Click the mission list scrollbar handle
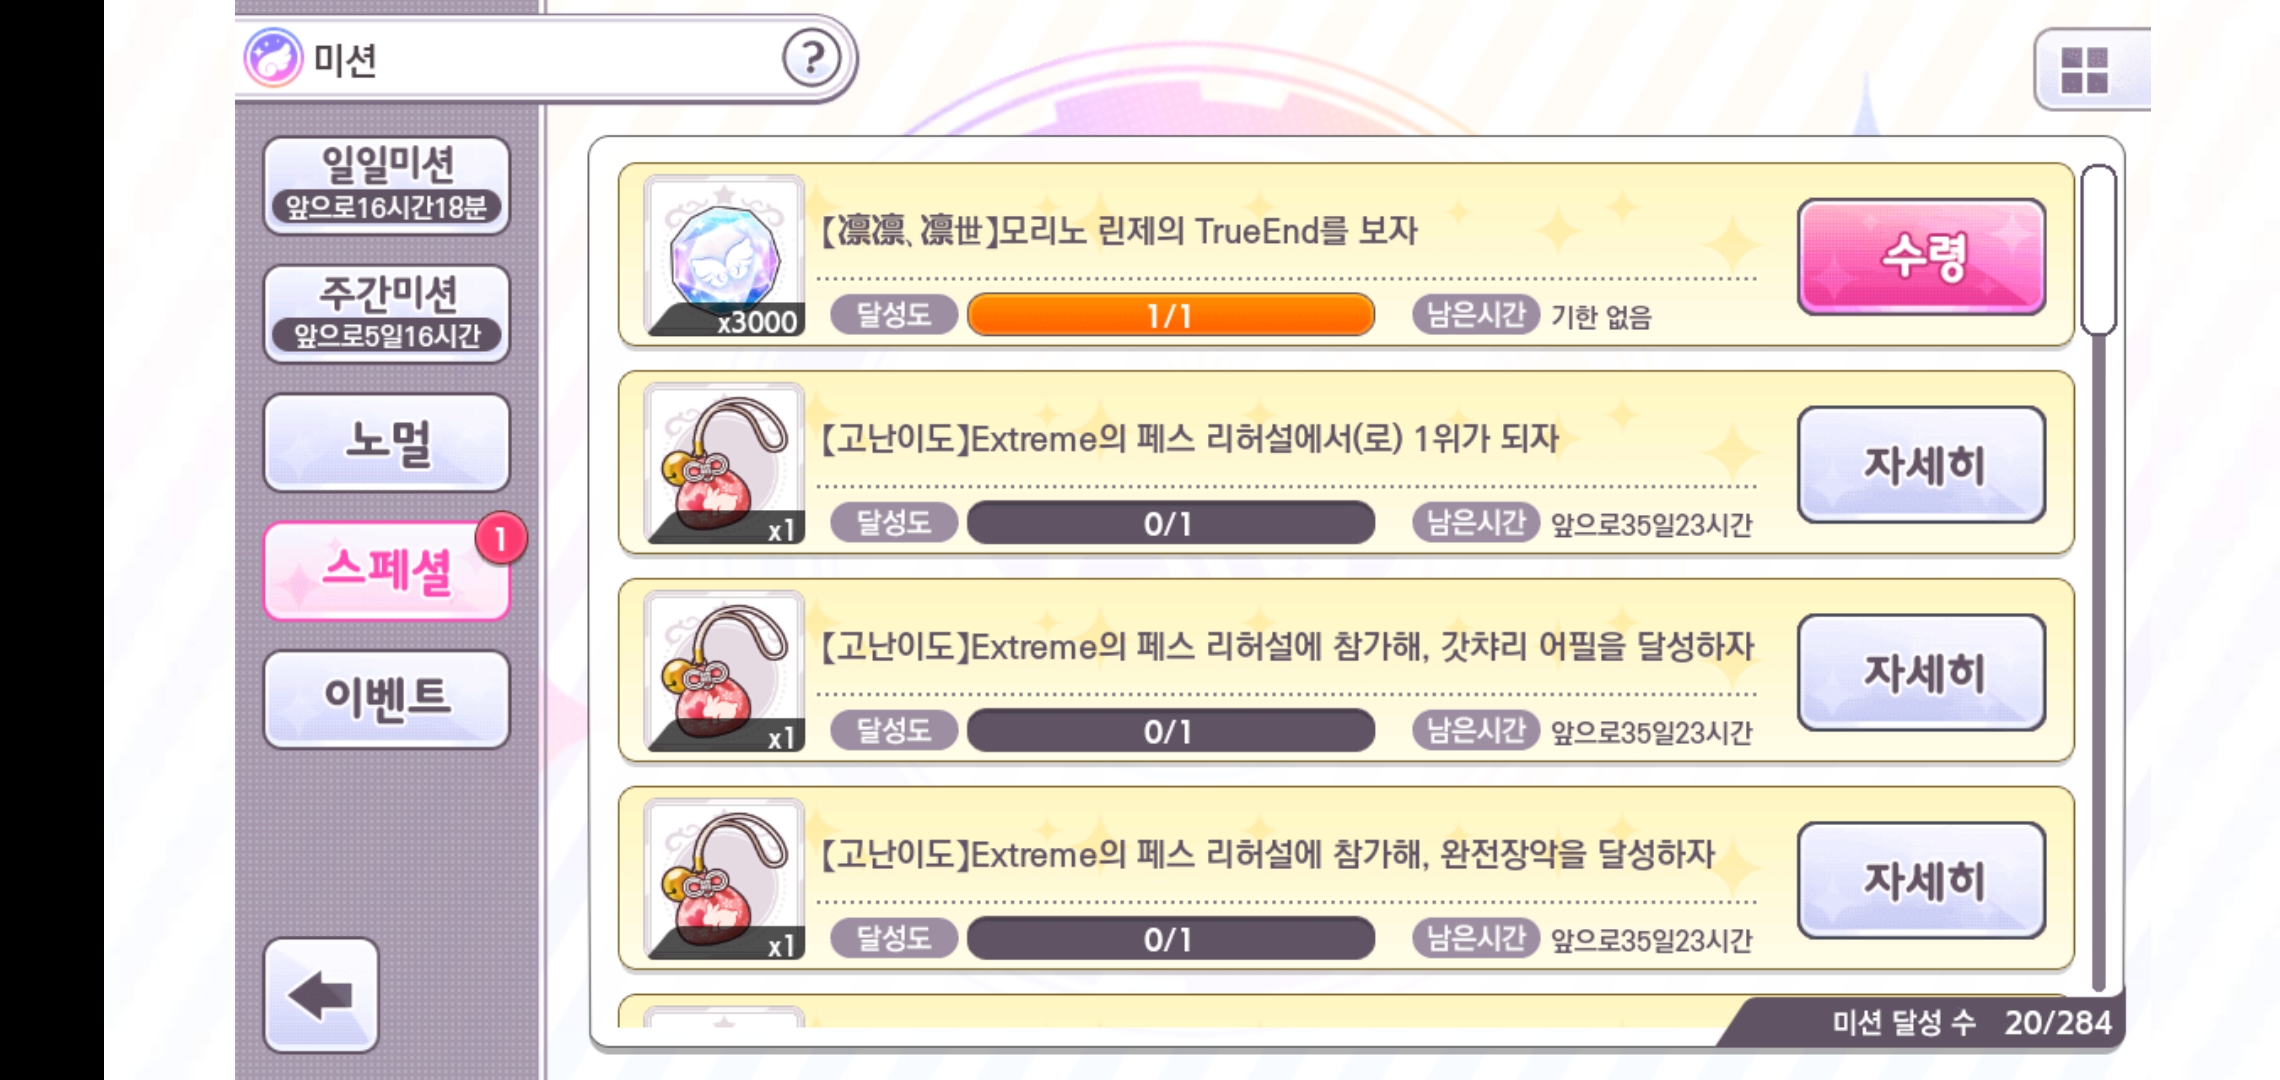The width and height of the screenshot is (2280, 1080). tap(2099, 250)
